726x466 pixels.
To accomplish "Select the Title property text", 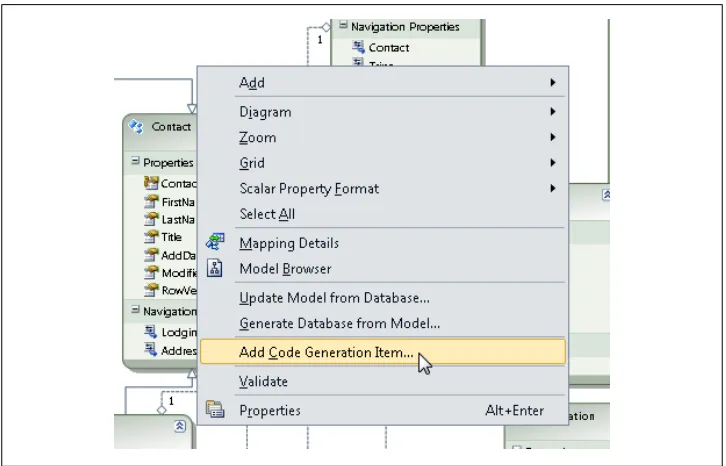I will coord(171,237).
